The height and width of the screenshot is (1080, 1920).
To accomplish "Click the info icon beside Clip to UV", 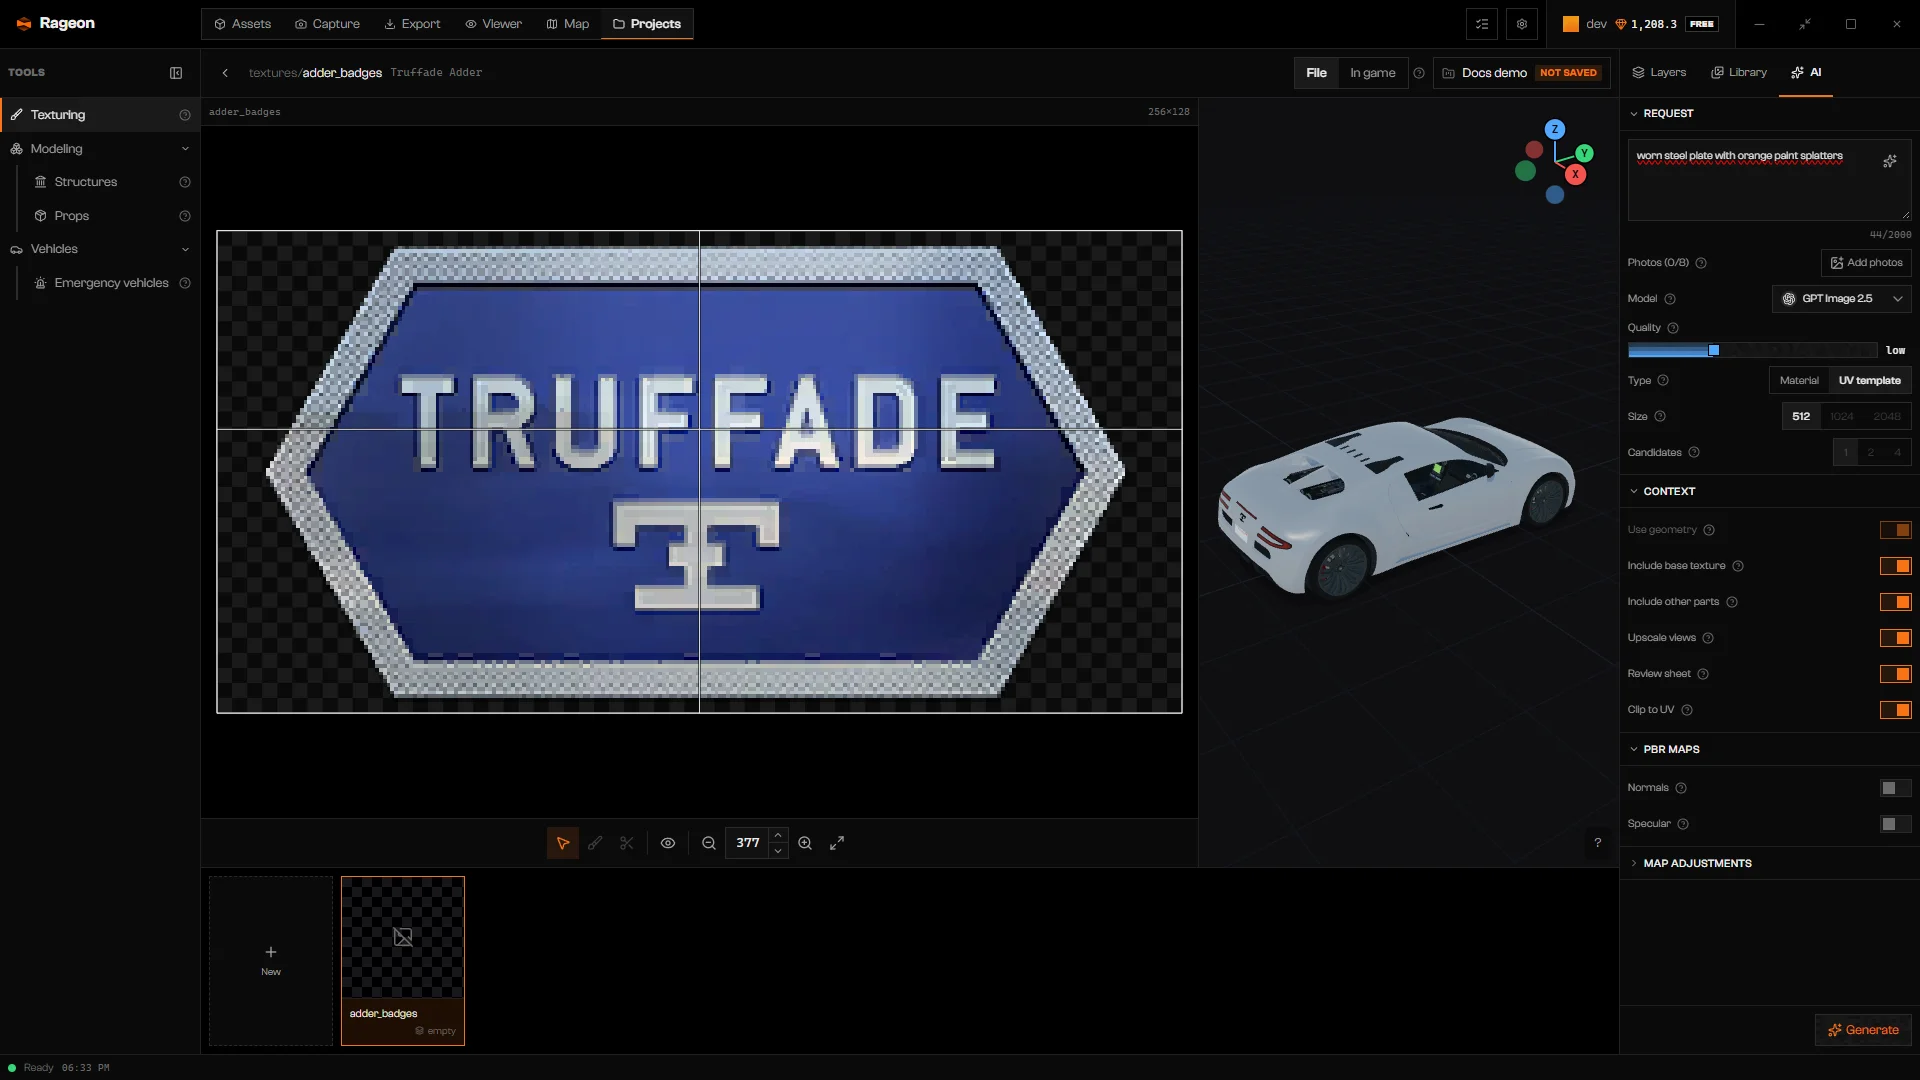I will point(1687,710).
